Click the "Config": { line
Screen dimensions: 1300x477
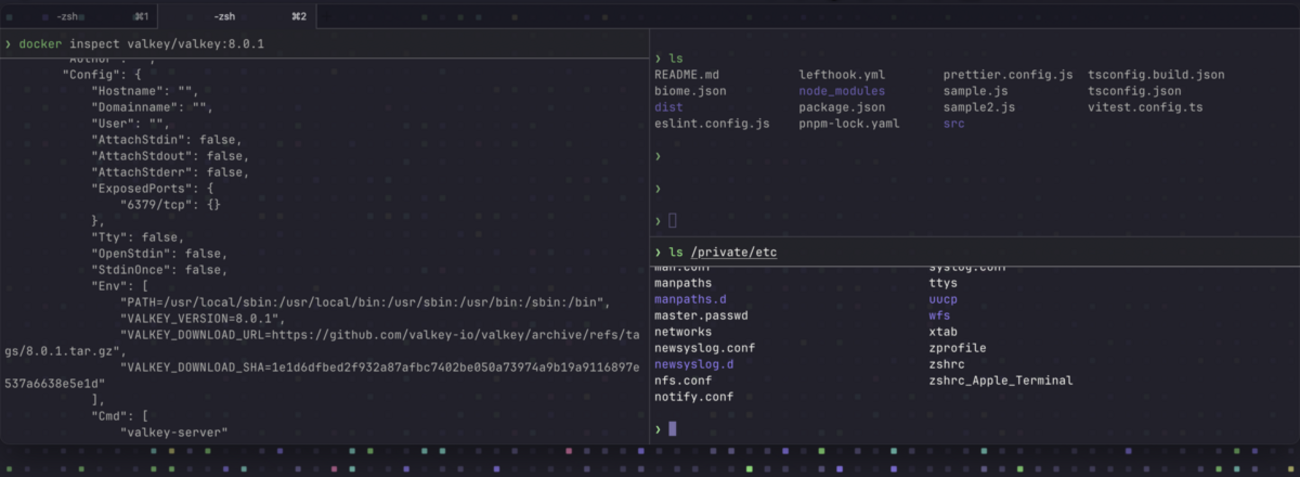point(102,74)
